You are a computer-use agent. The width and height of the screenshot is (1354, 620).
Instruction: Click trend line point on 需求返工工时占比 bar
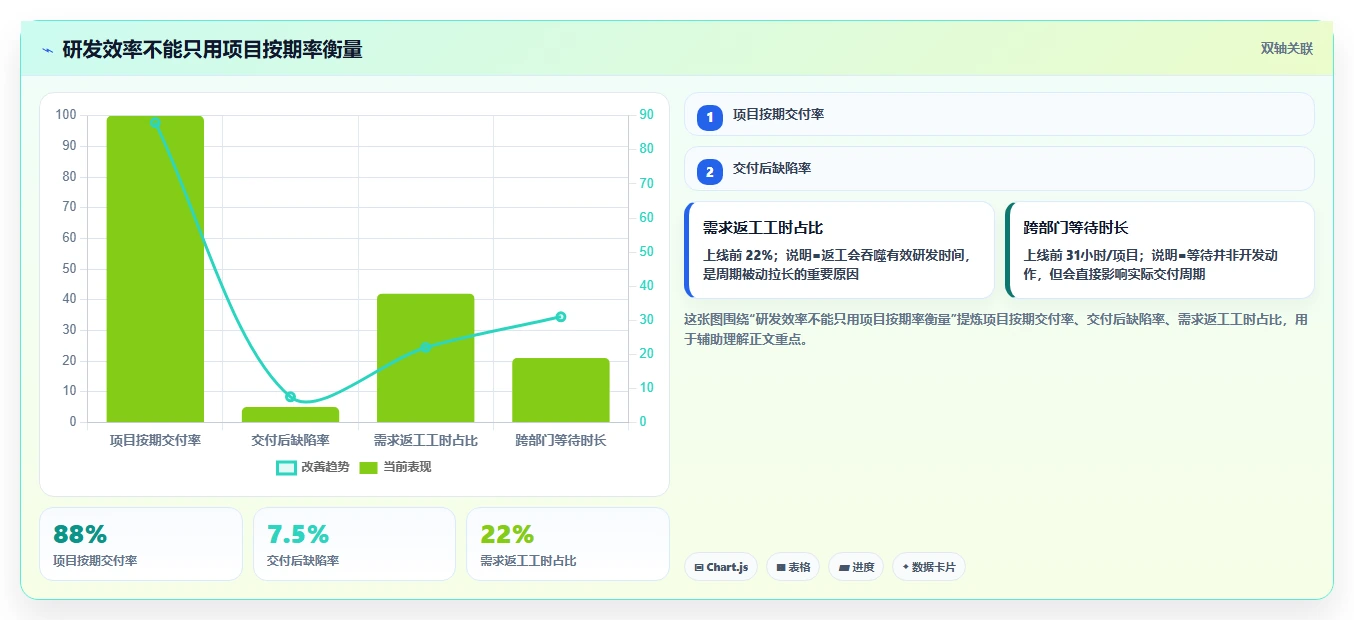(425, 347)
